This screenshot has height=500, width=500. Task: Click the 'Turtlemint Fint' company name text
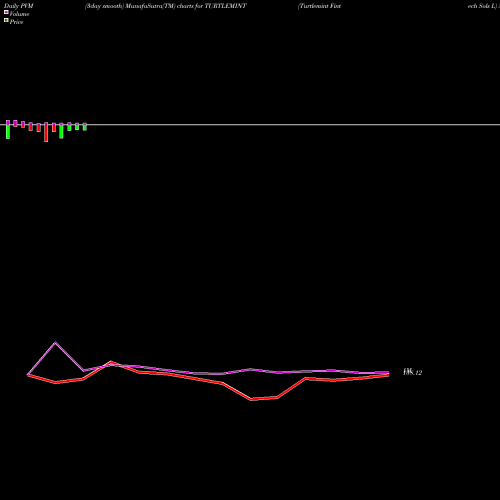point(319,6)
